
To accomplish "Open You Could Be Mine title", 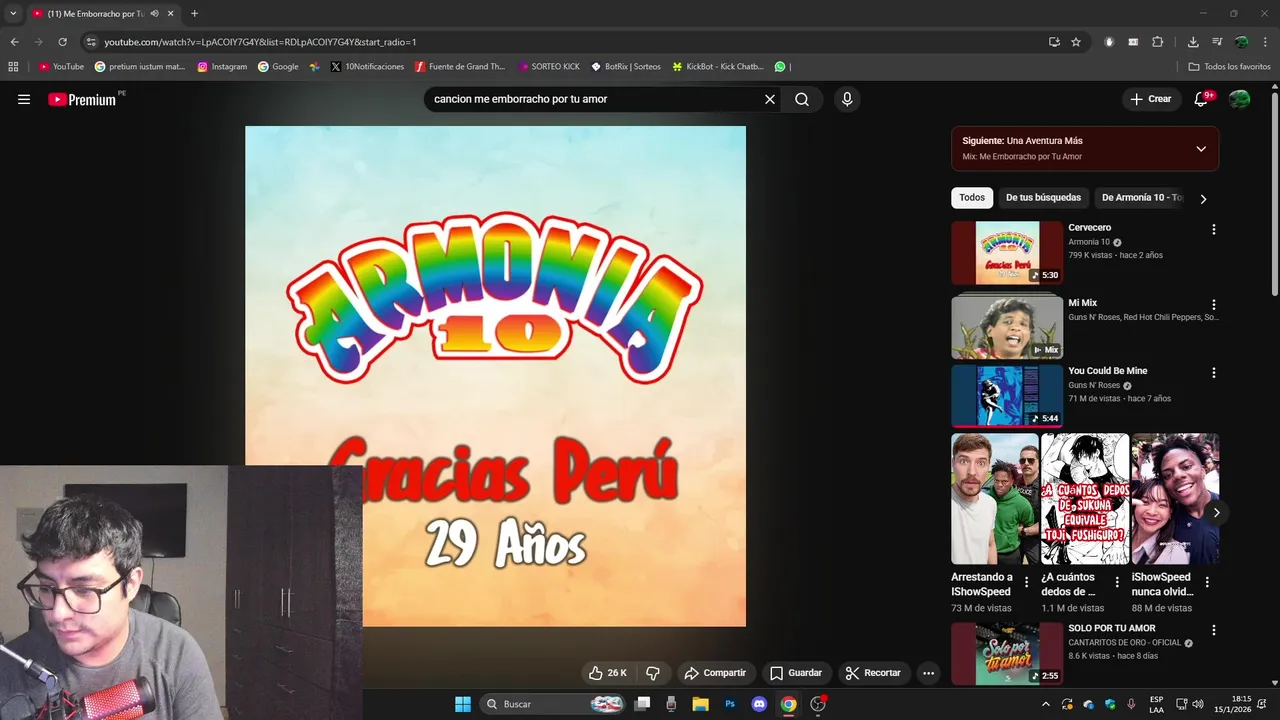I will (x=1107, y=371).
